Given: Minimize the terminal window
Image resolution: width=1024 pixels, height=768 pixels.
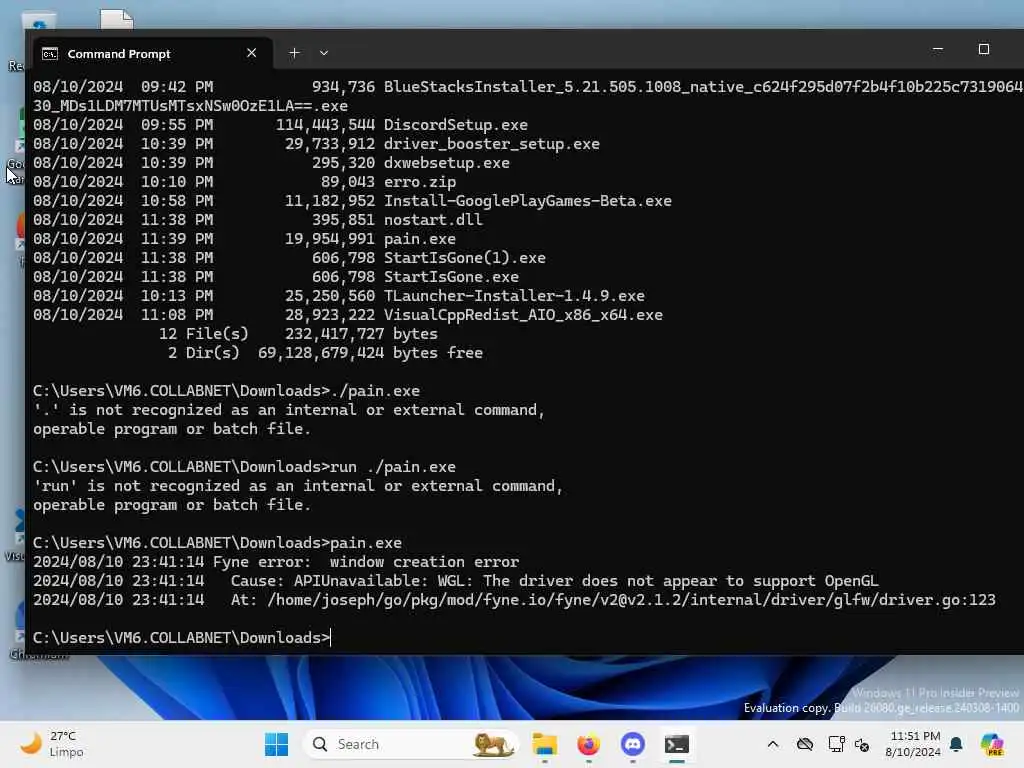Looking at the screenshot, I should [938, 50].
